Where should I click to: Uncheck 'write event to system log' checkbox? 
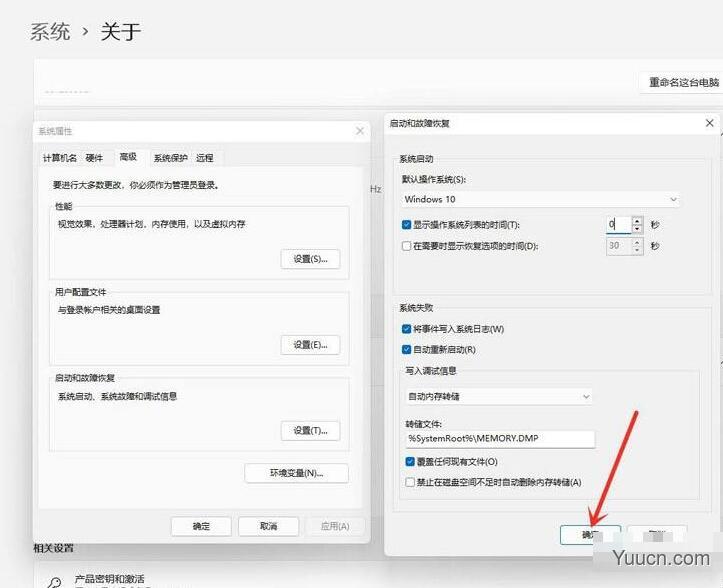coord(406,329)
